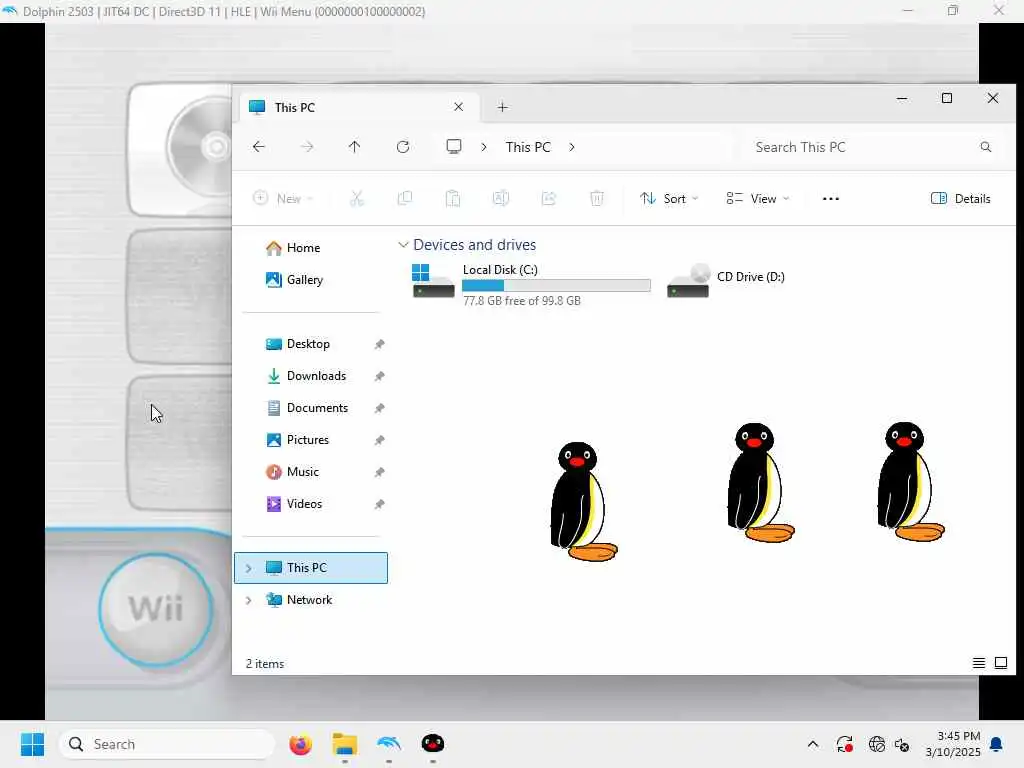Collapse the Devices and drives group
This screenshot has width=1024, height=768.
[403, 245]
